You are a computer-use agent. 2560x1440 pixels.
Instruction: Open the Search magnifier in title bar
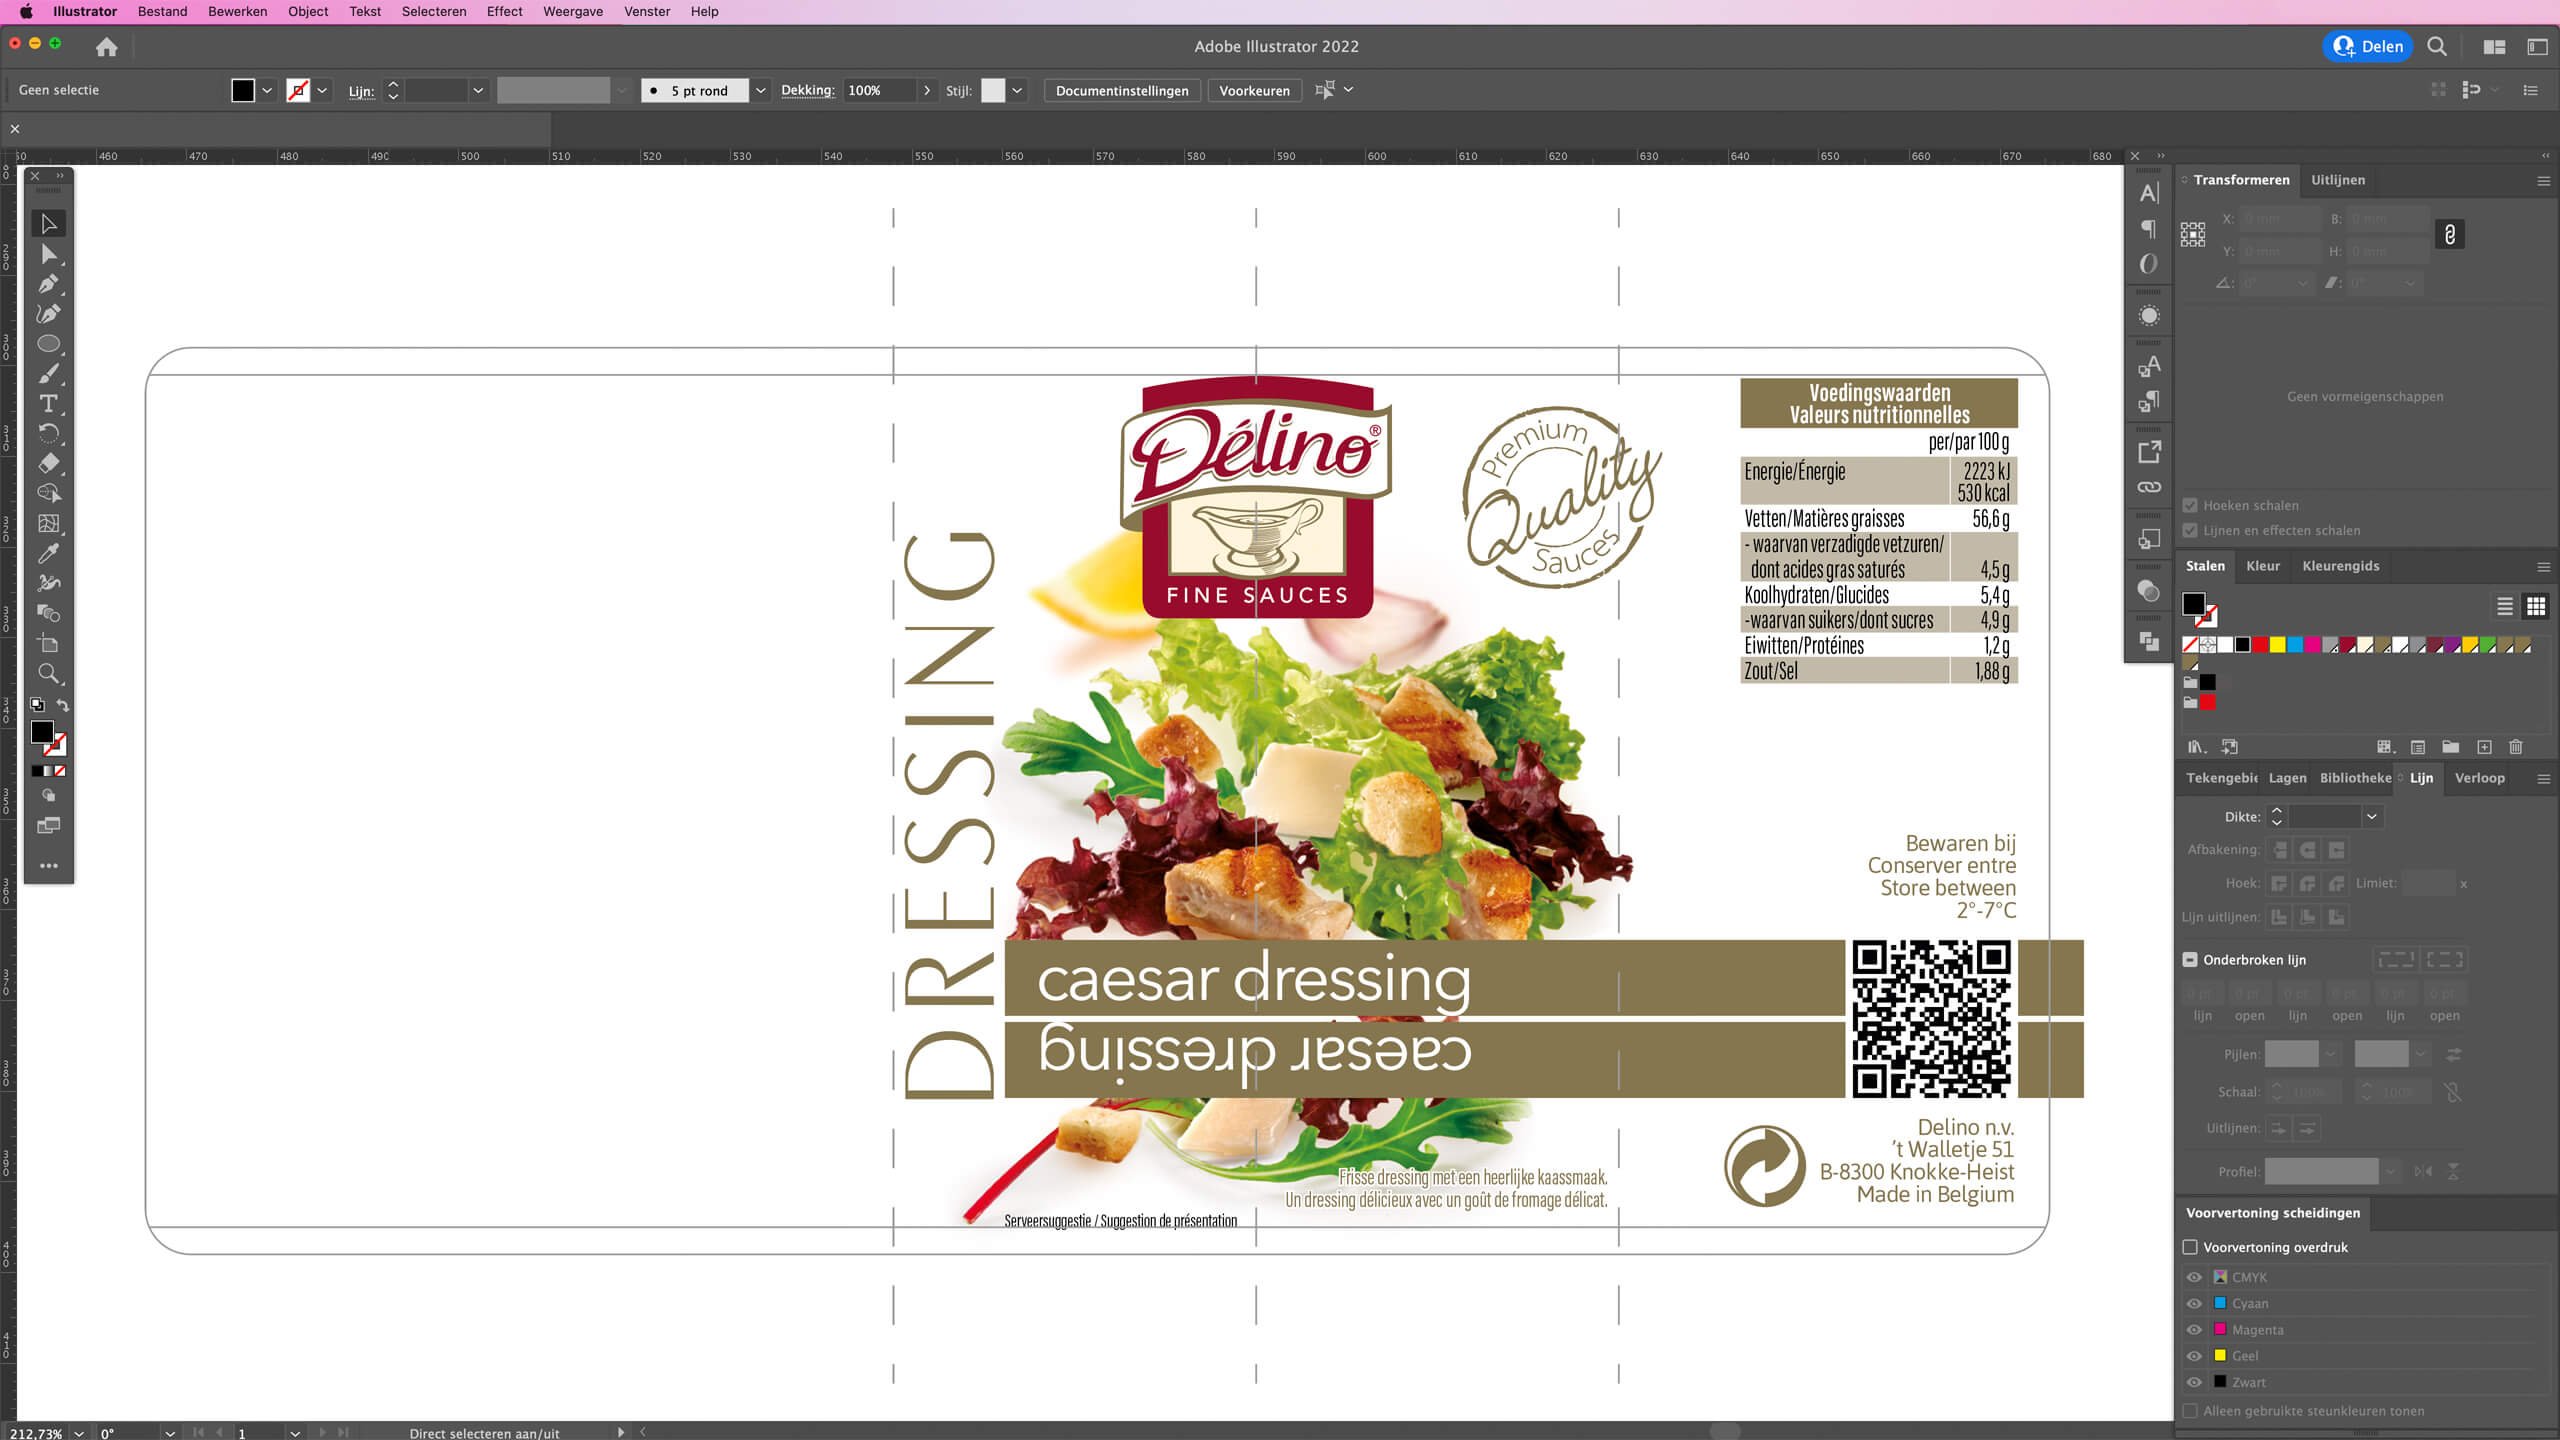[2437, 46]
